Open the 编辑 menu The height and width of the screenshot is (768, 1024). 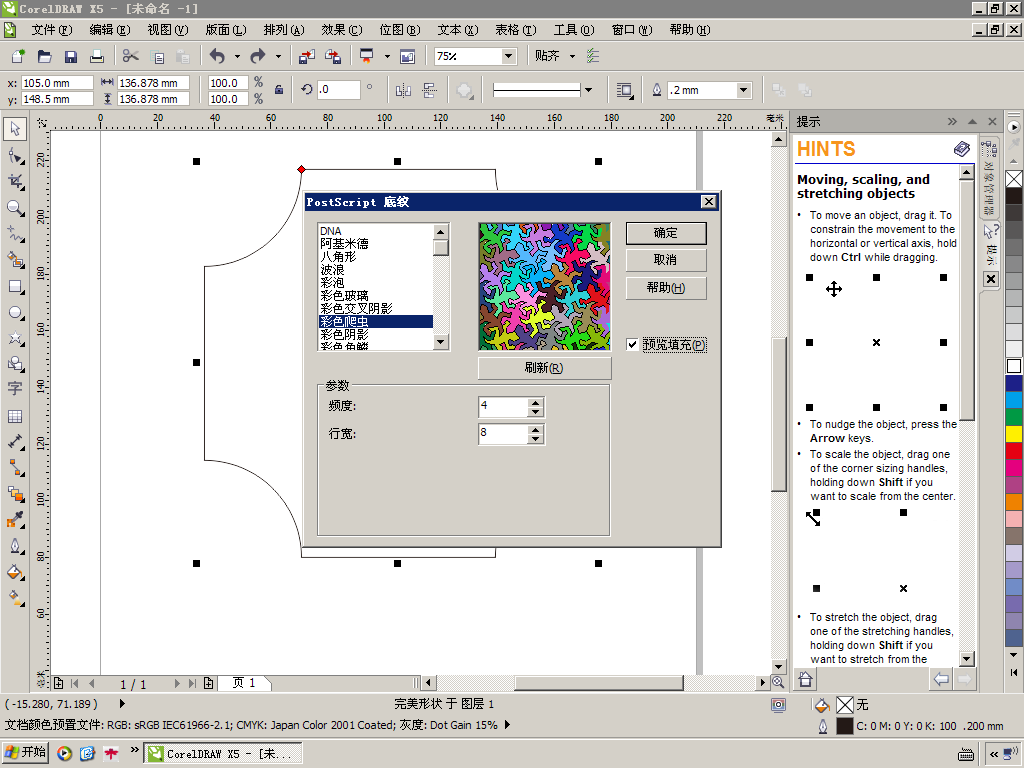click(x=110, y=30)
